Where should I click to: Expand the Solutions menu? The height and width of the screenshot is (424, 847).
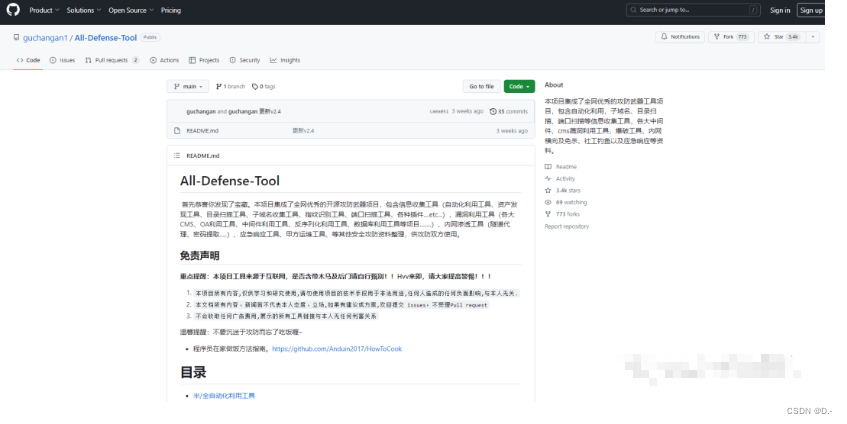point(83,10)
